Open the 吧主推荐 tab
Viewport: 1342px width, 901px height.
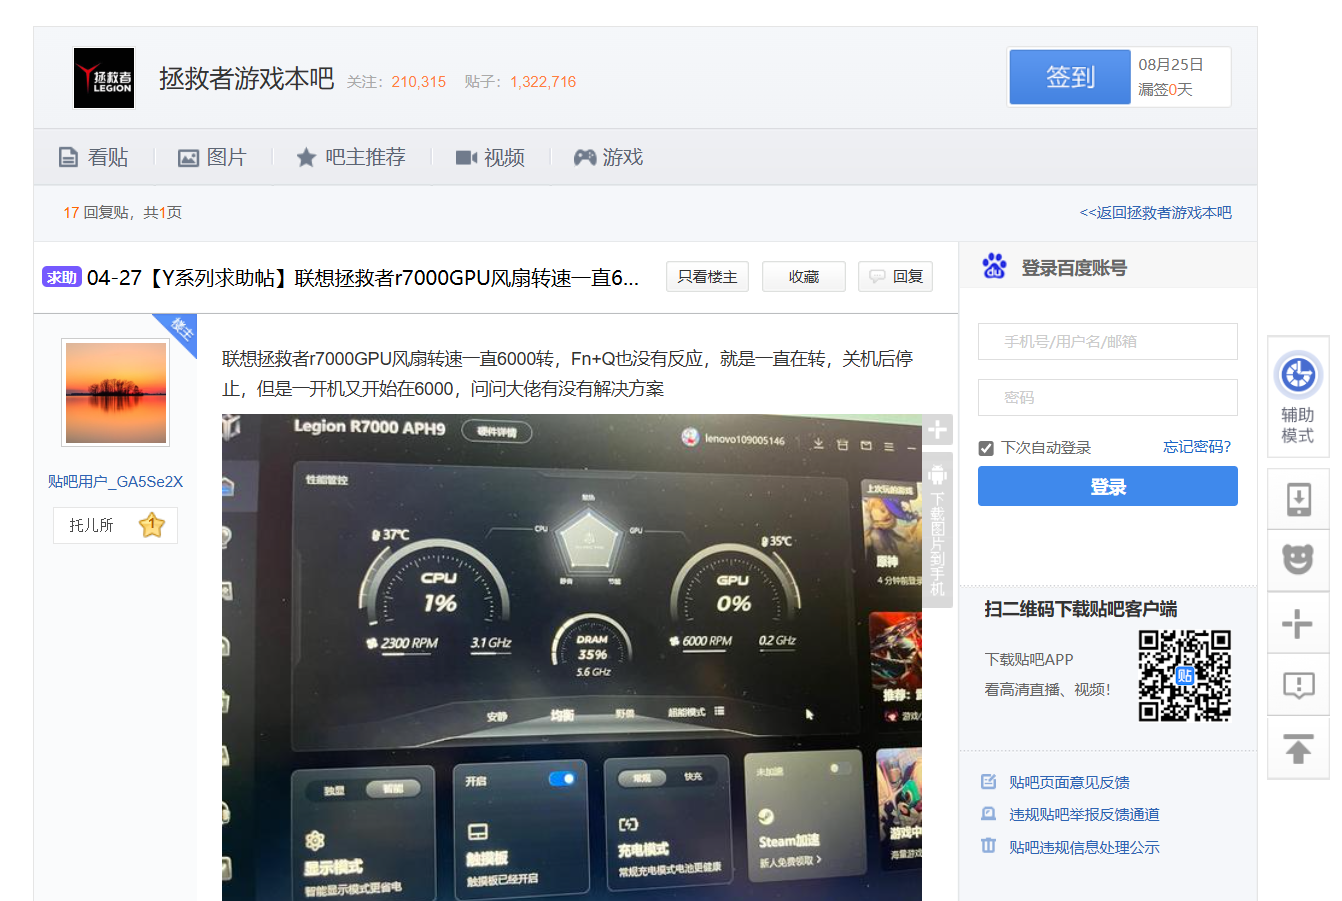tap(351, 157)
